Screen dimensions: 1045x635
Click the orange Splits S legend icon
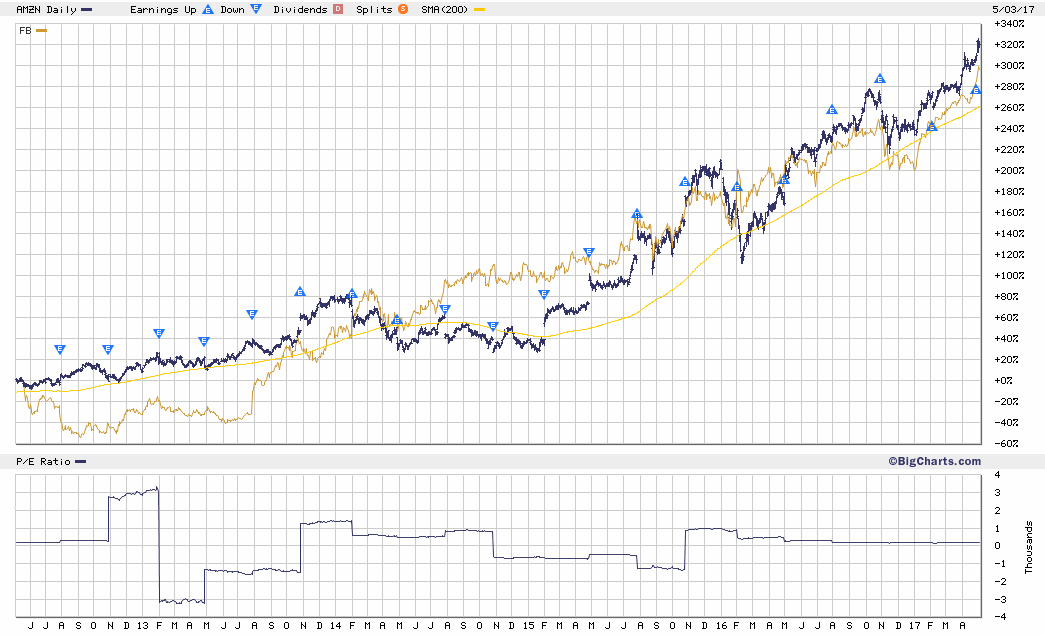[403, 9]
